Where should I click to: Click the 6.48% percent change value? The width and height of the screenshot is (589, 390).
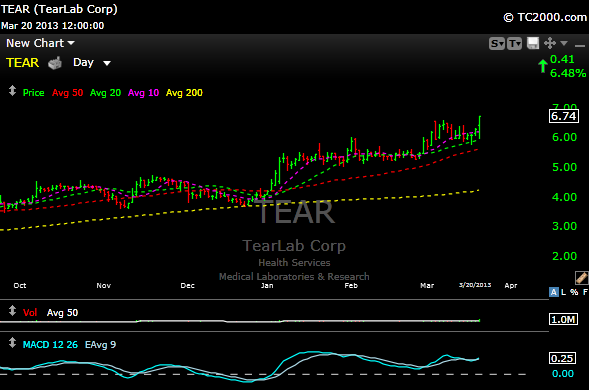(x=568, y=73)
